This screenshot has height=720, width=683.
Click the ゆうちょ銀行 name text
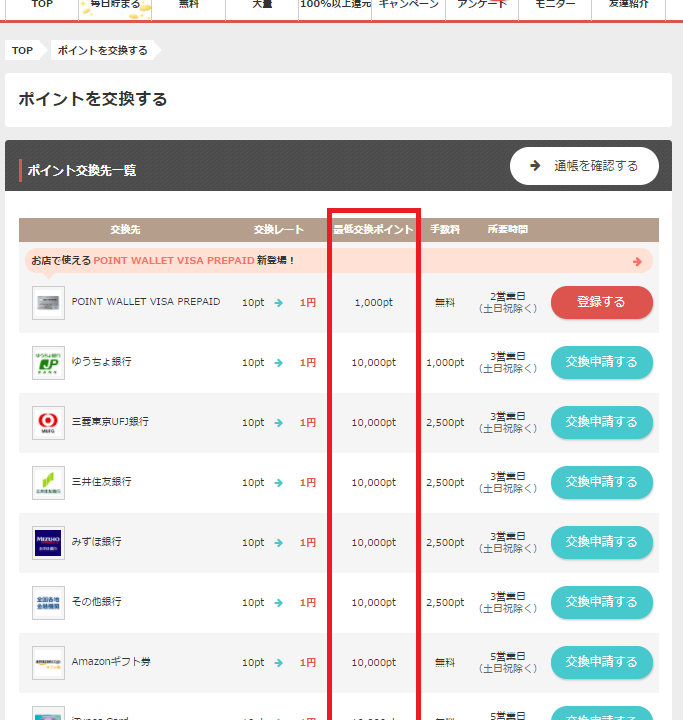click(102, 362)
